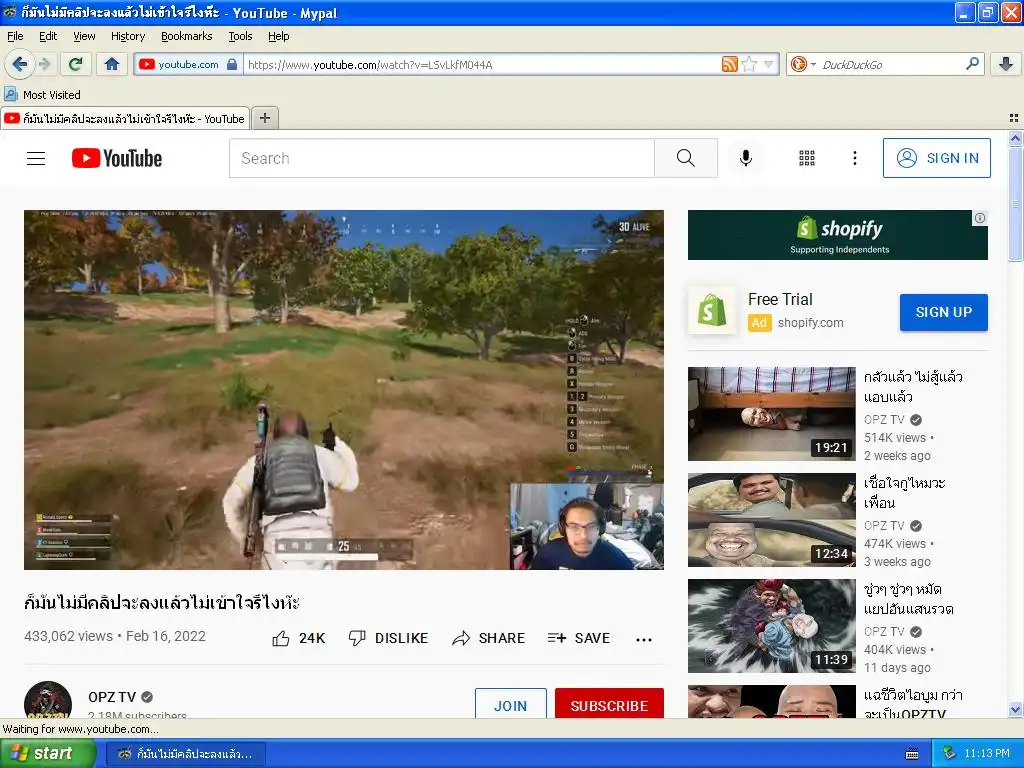1024x768 pixels.
Task: Click the YouTube logo
Action: pos(117,158)
